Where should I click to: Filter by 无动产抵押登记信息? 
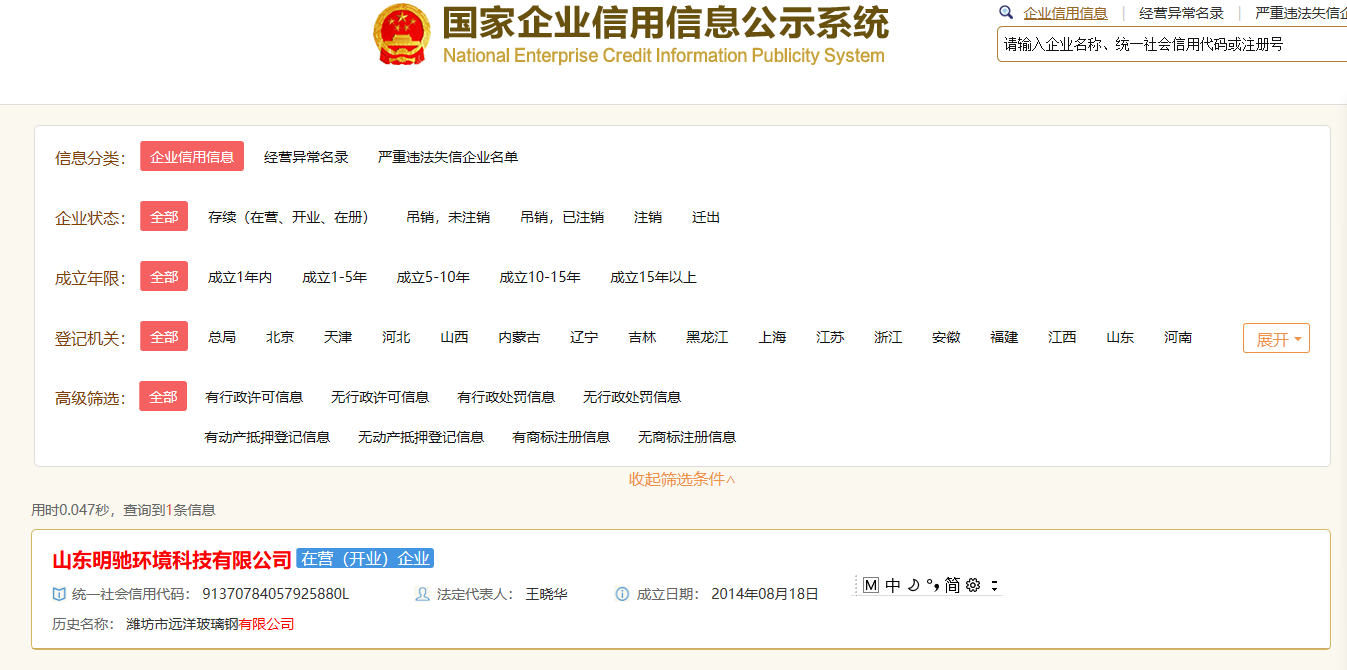(x=421, y=437)
